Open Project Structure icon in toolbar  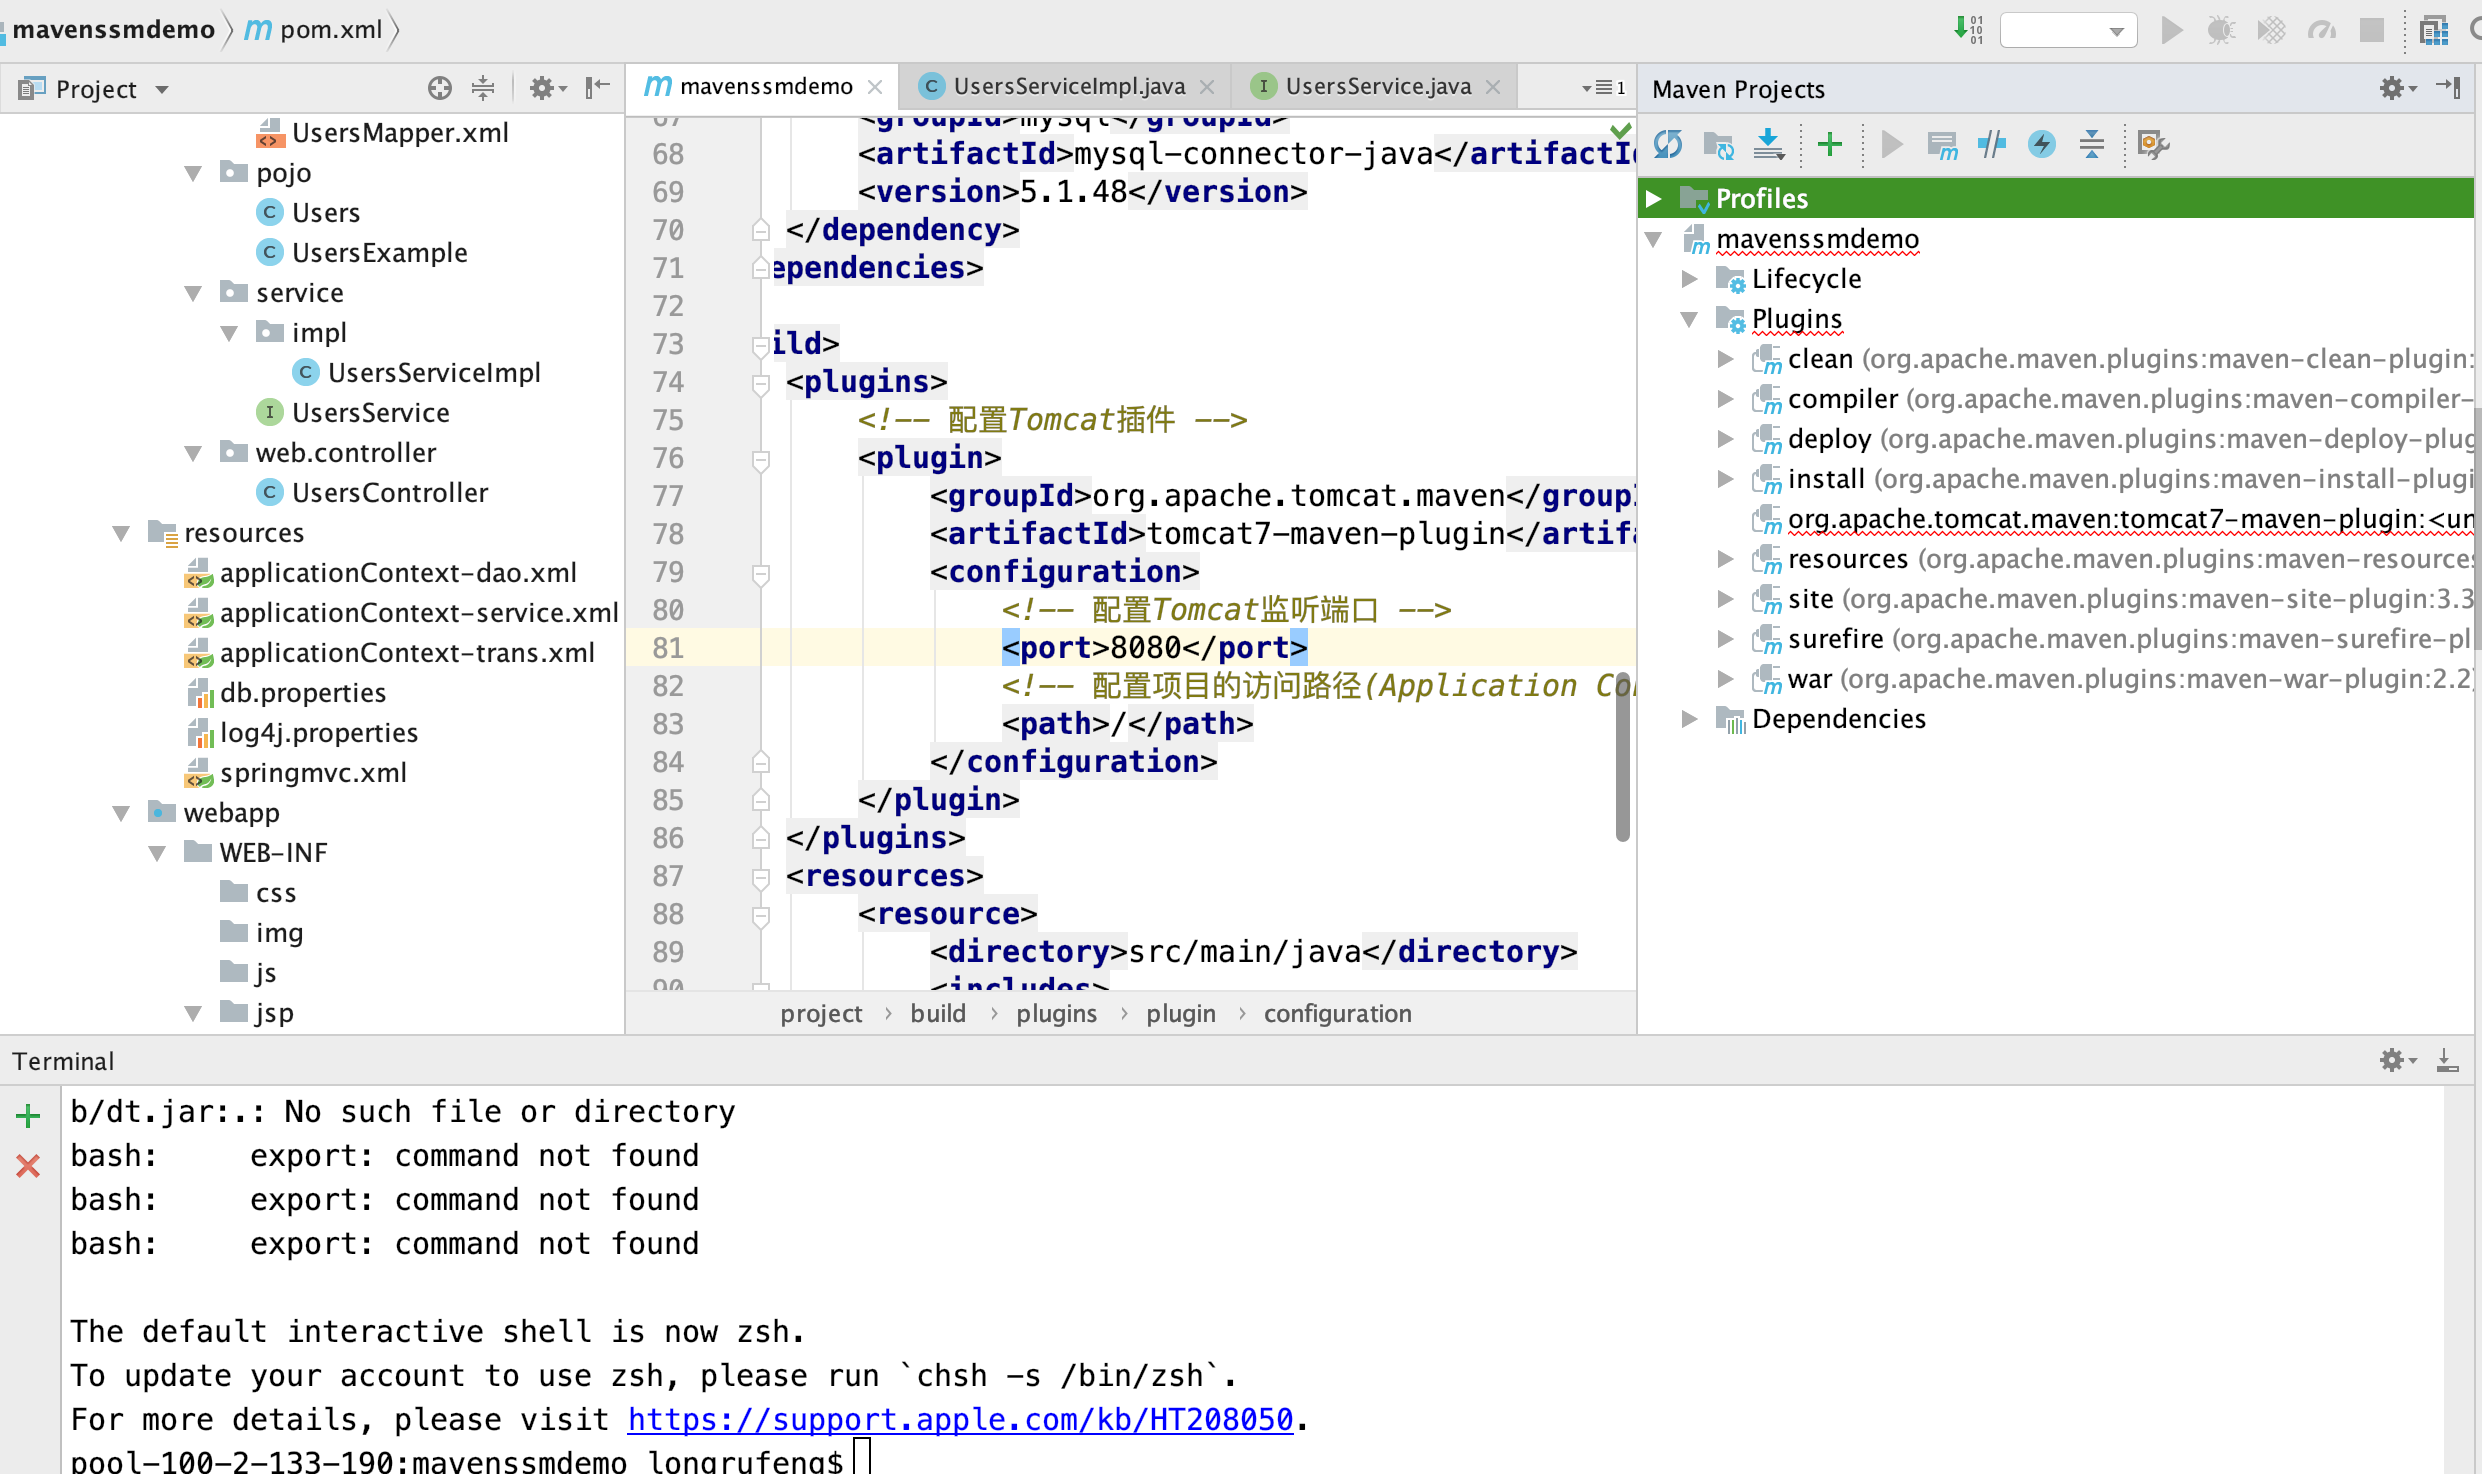click(2434, 30)
